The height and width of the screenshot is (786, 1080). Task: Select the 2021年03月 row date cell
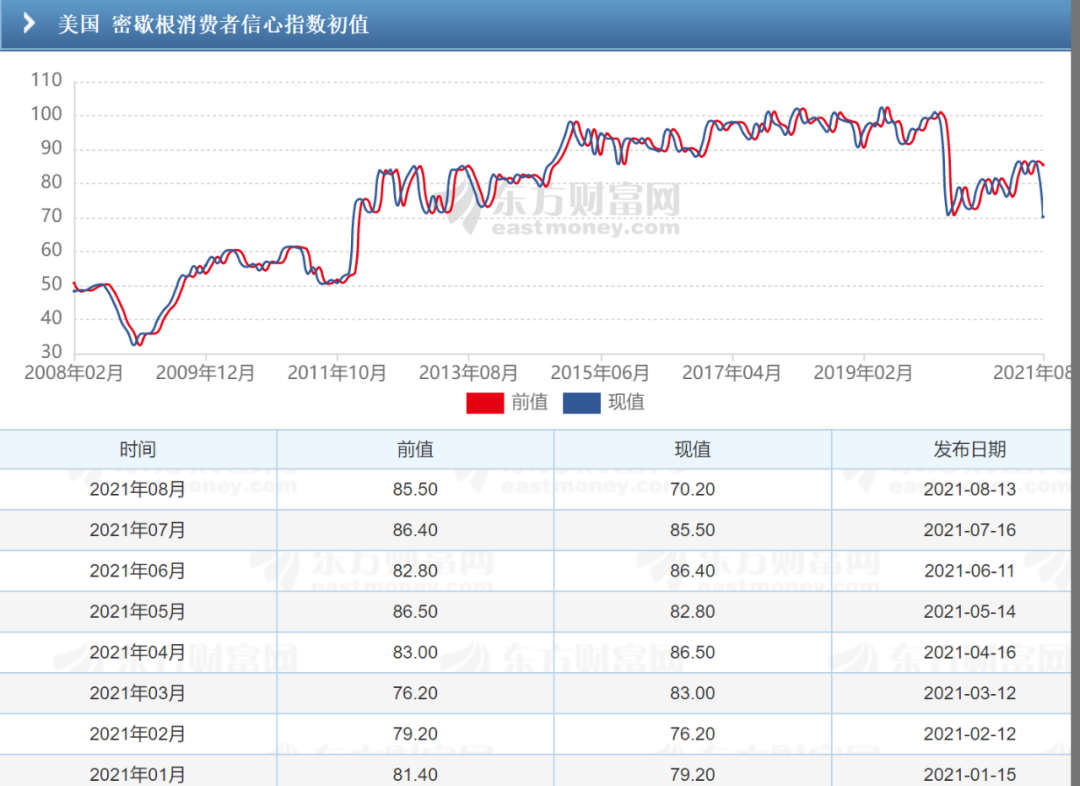138,693
